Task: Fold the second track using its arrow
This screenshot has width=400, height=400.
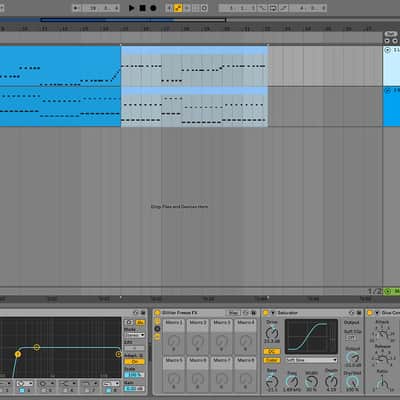Action: click(387, 90)
